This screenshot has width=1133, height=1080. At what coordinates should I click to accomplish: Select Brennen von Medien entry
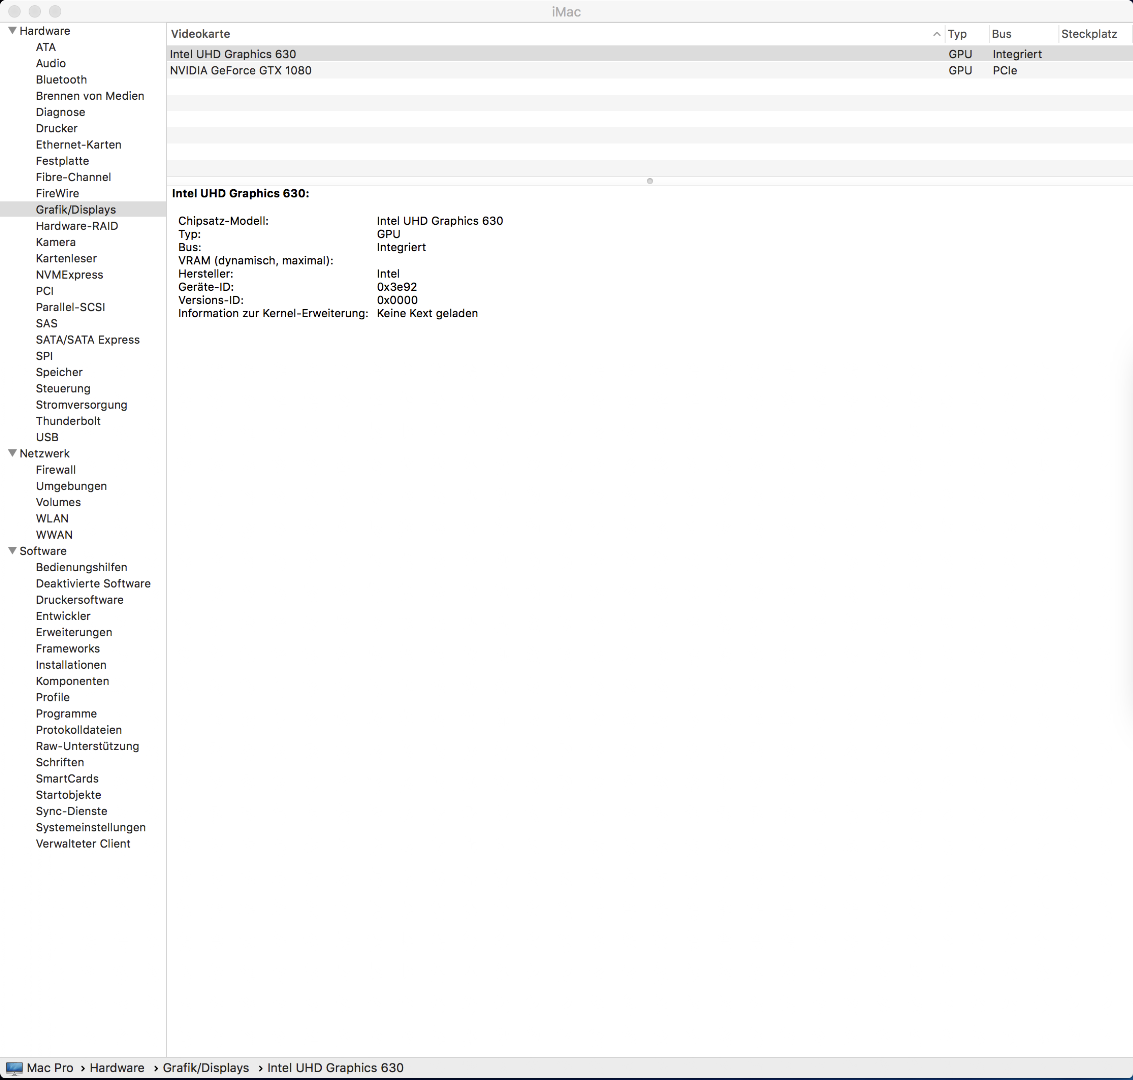pyautogui.click(x=90, y=96)
